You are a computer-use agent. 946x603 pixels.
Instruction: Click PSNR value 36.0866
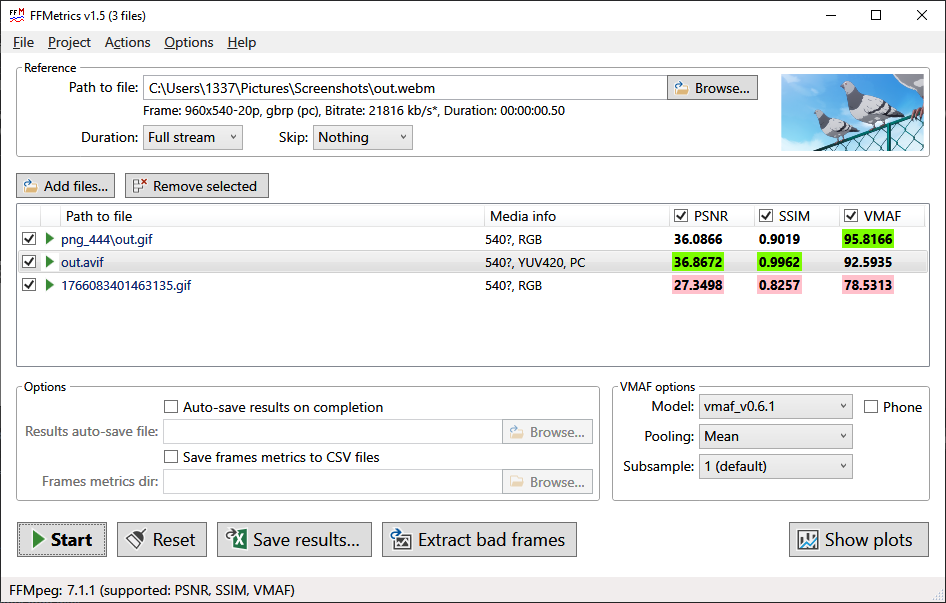698,240
